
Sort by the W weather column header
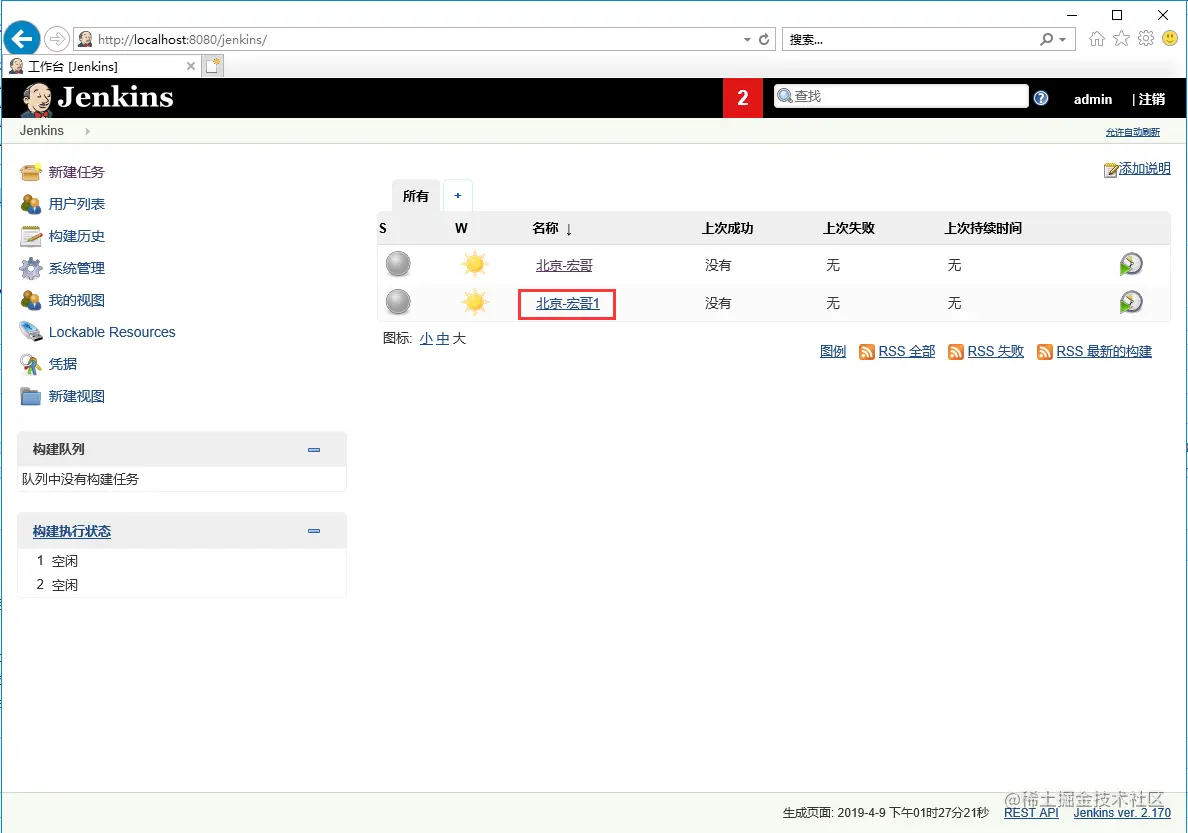tap(461, 228)
